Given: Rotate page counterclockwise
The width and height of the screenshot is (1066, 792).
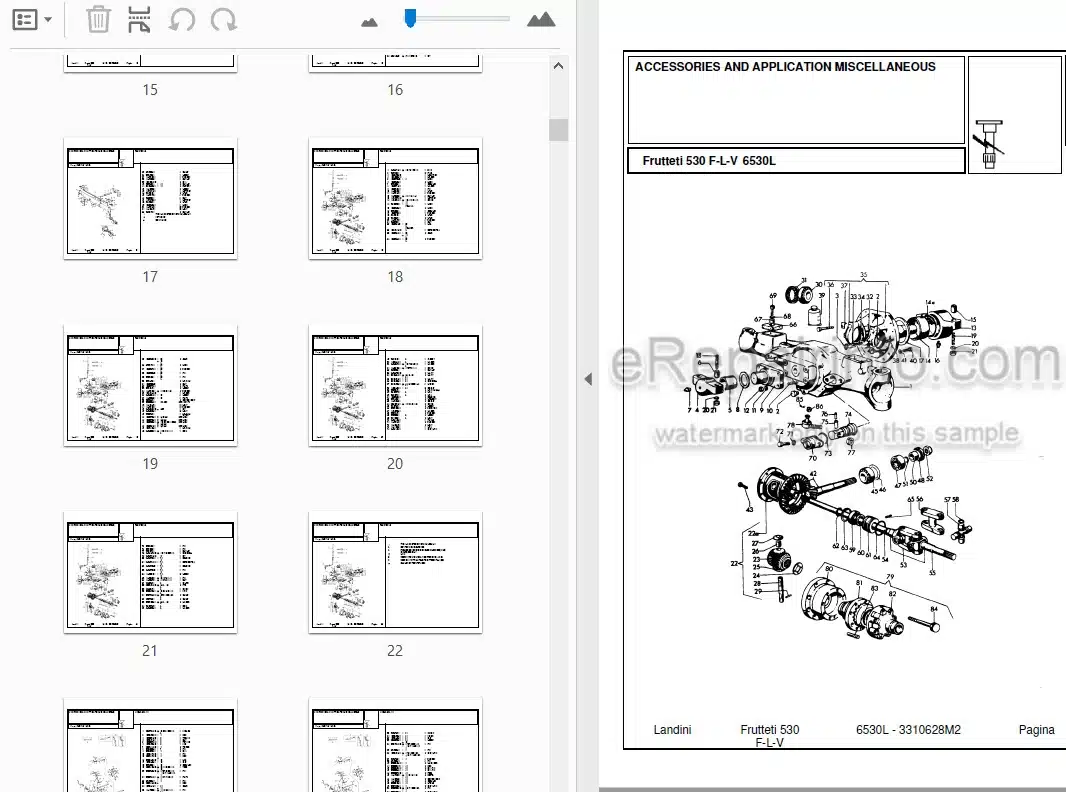Looking at the screenshot, I should click(182, 19).
